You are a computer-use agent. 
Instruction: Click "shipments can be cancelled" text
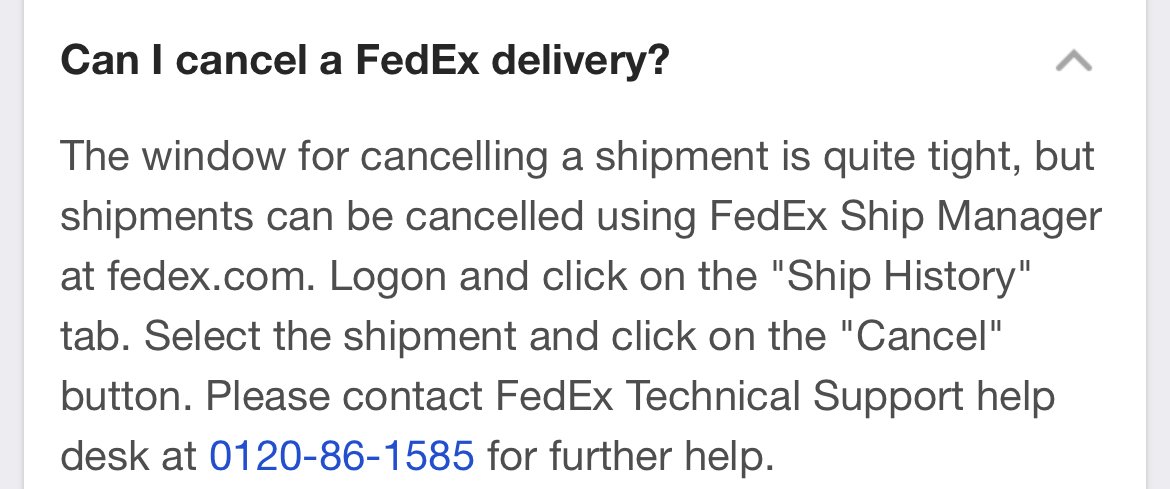pos(322,217)
